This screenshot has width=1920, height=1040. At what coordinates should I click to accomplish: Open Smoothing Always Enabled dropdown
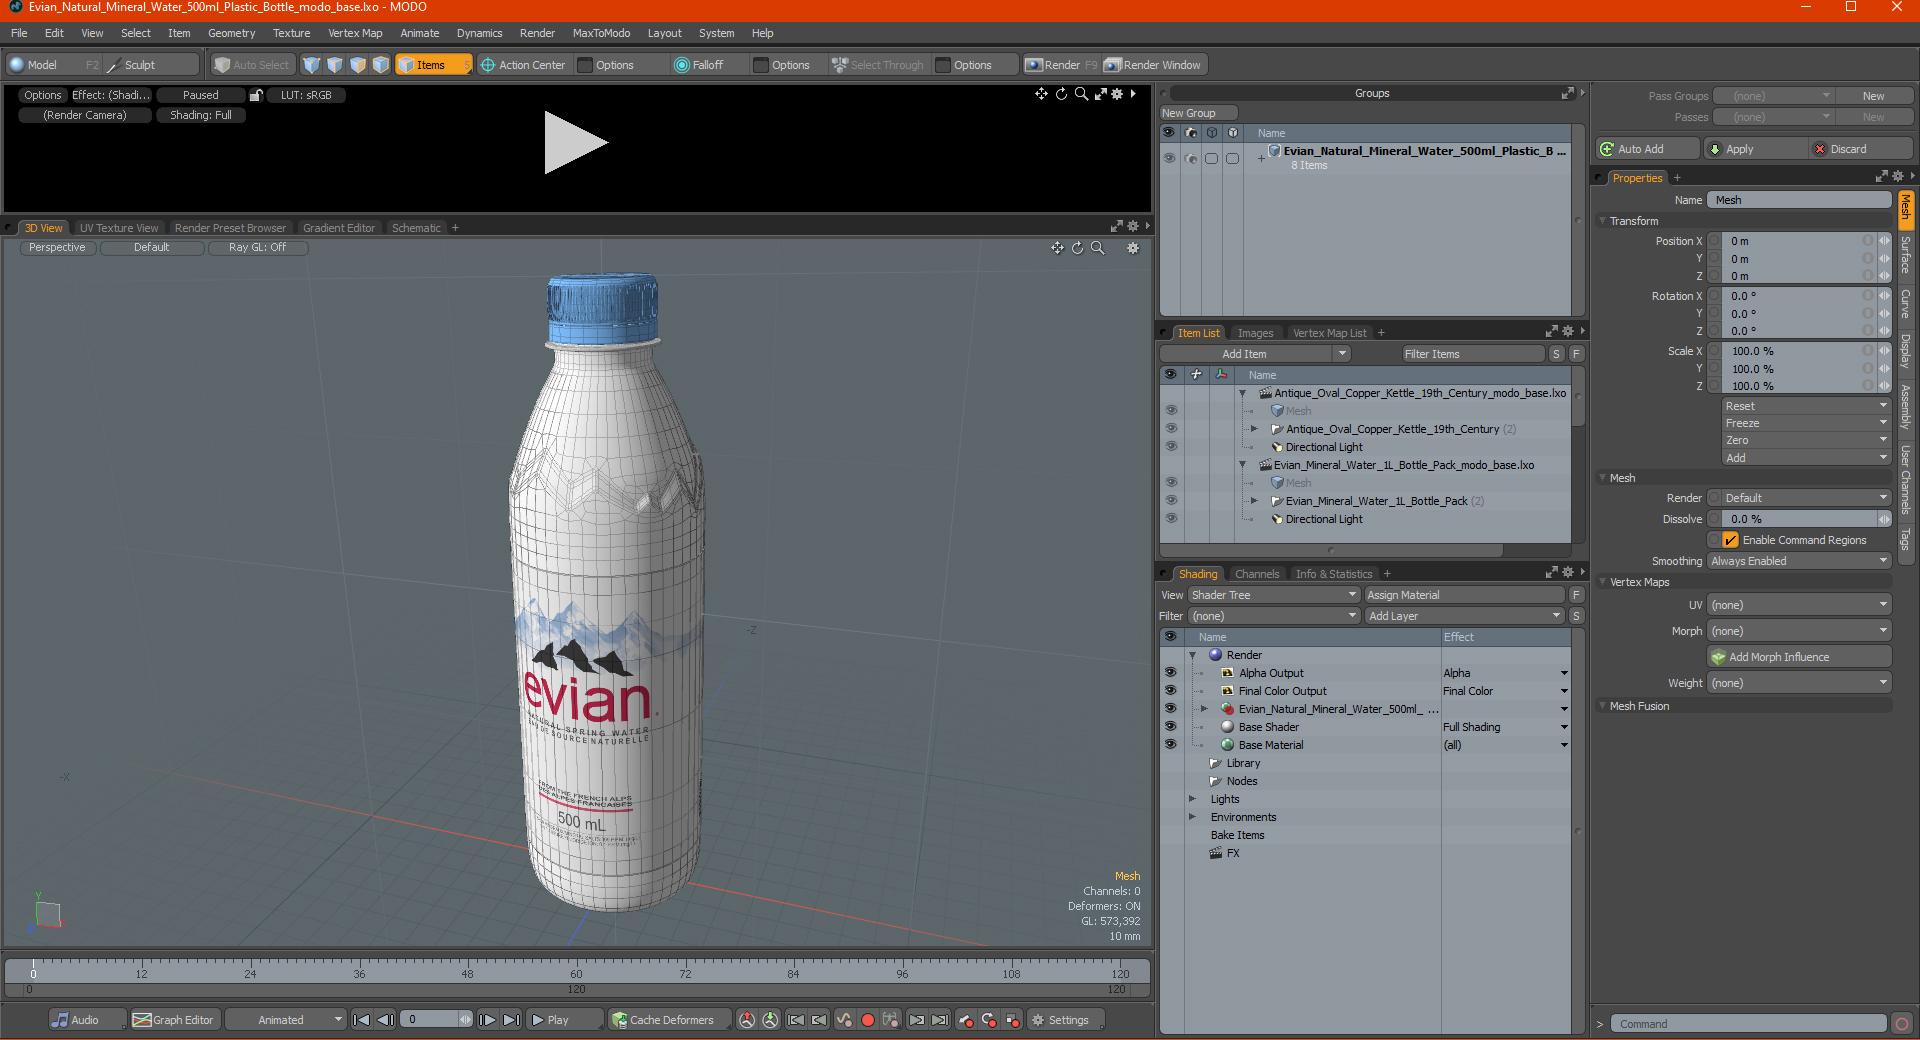[1799, 561]
